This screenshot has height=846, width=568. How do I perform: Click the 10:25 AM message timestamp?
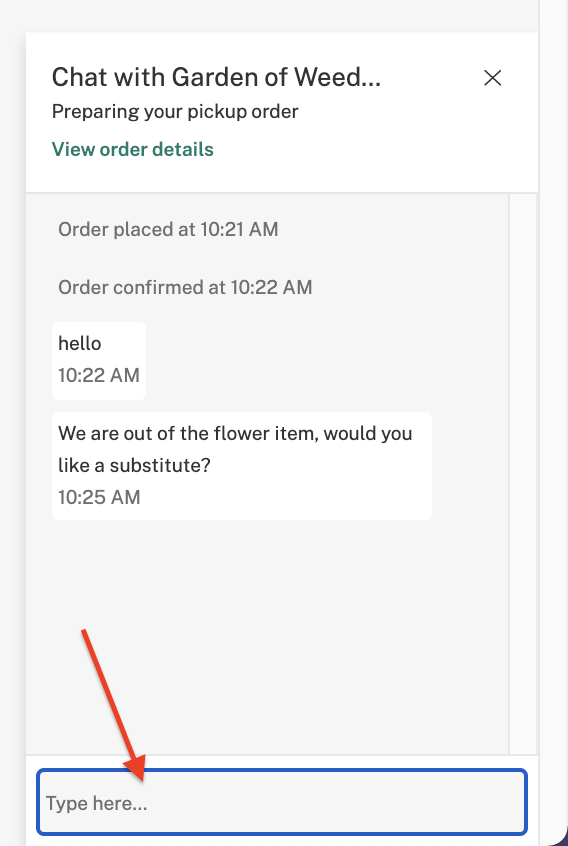[99, 497]
